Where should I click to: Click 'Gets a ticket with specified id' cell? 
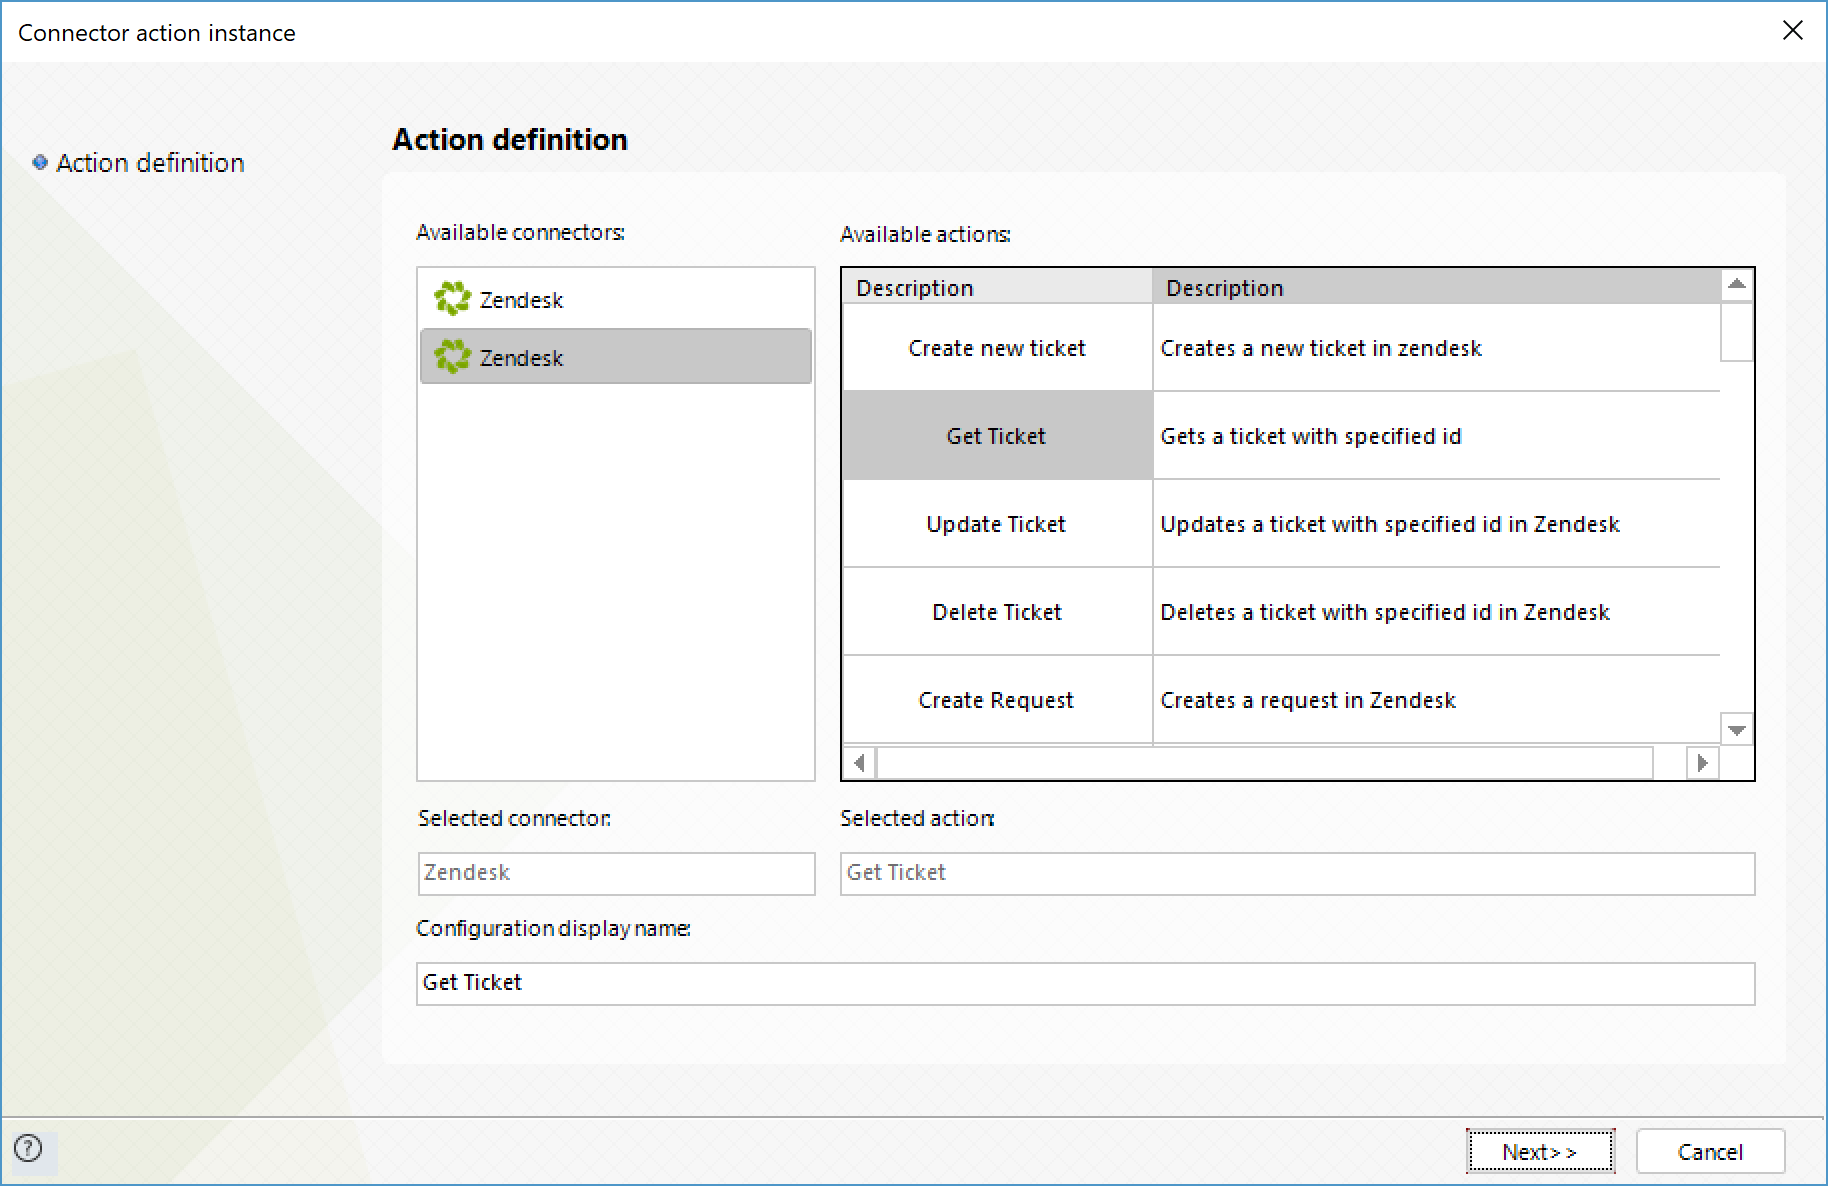click(x=1436, y=436)
